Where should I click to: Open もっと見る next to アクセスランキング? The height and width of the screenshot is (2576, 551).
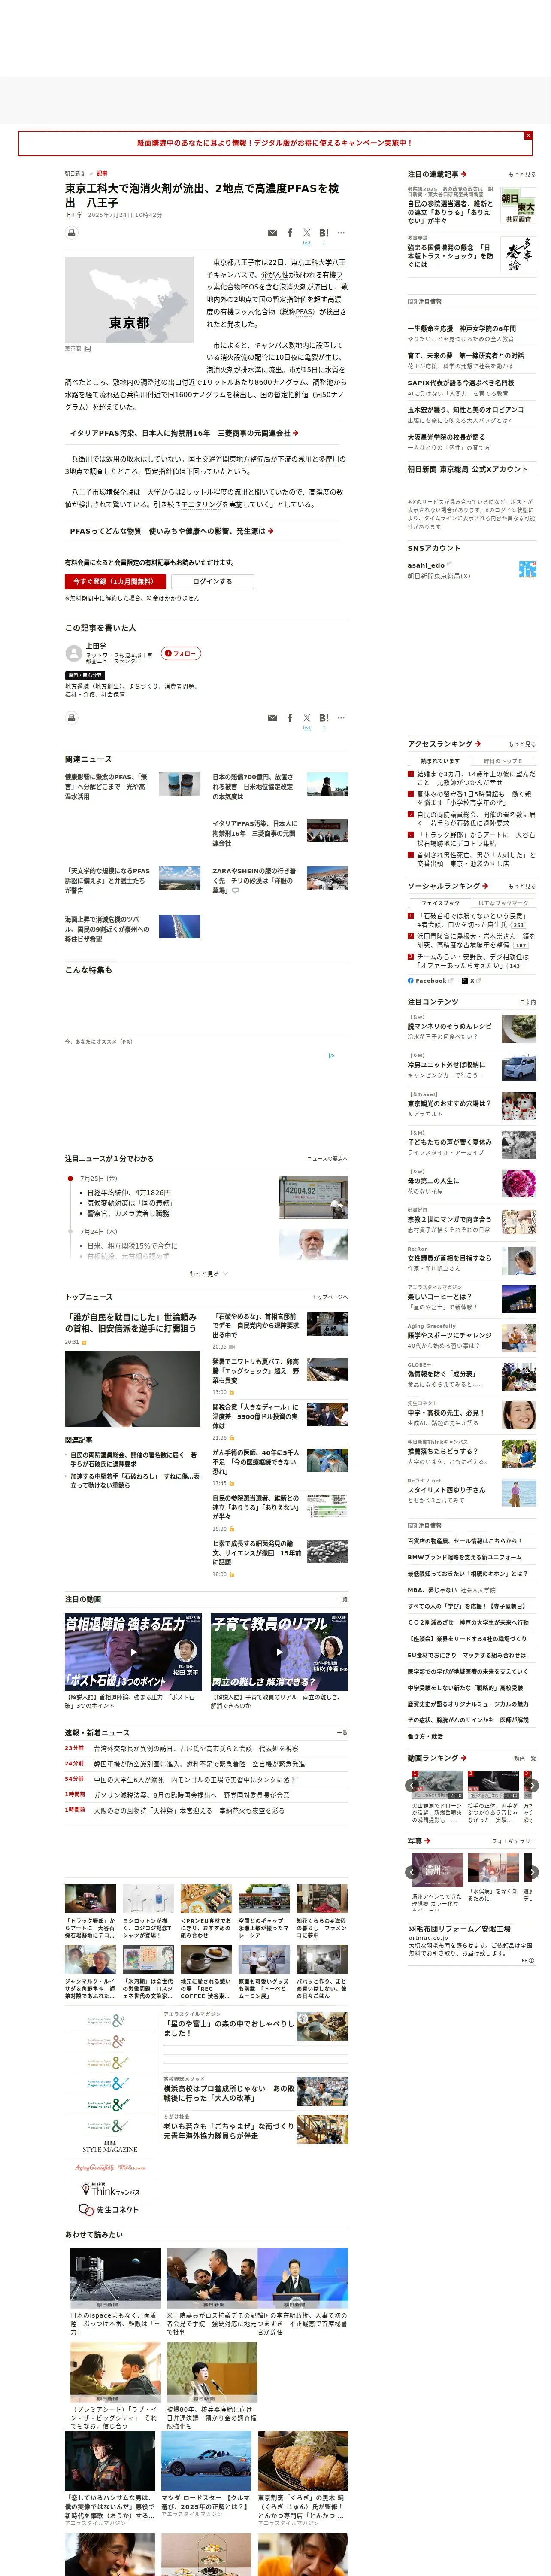pyautogui.click(x=522, y=744)
